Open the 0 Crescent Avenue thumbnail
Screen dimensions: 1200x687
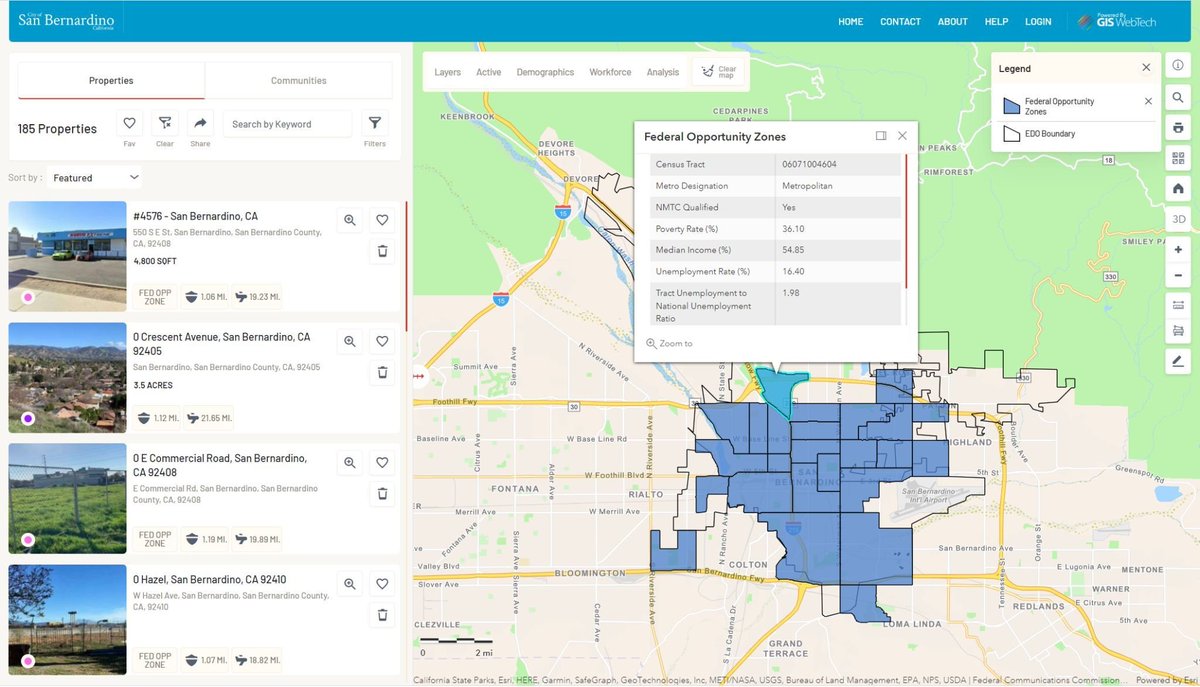68,378
